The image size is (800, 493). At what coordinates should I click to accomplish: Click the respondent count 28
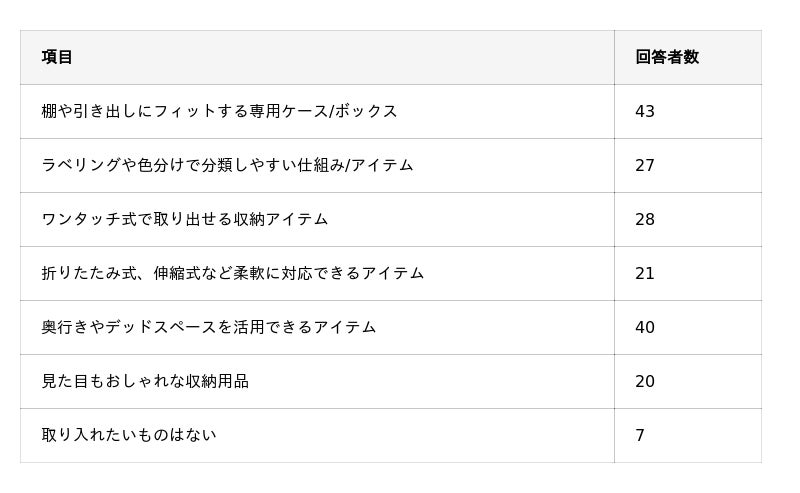pos(645,219)
